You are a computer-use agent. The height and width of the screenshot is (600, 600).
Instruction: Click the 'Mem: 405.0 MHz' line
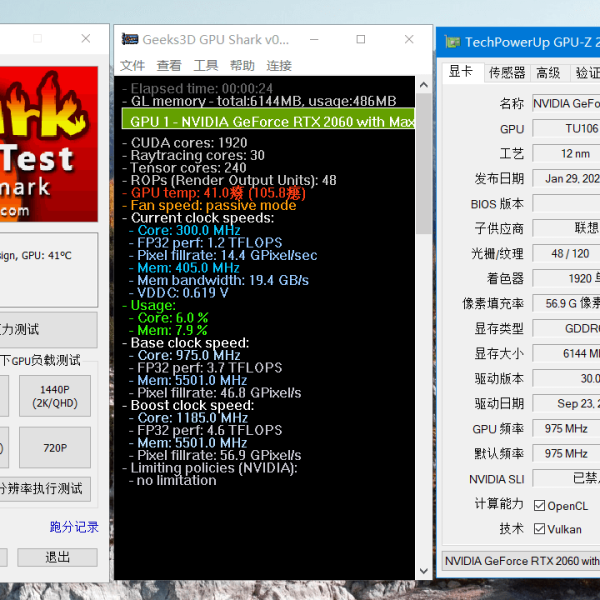[184, 268]
